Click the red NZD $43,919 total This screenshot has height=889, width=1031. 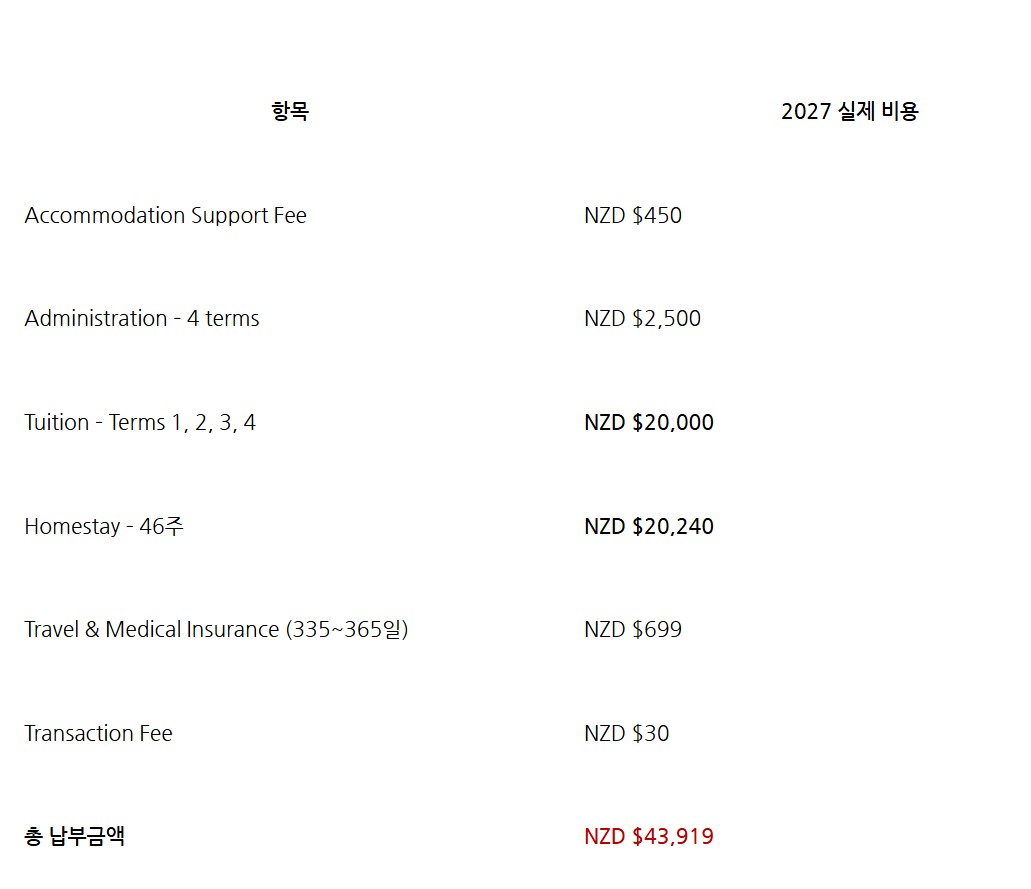[x=649, y=836]
